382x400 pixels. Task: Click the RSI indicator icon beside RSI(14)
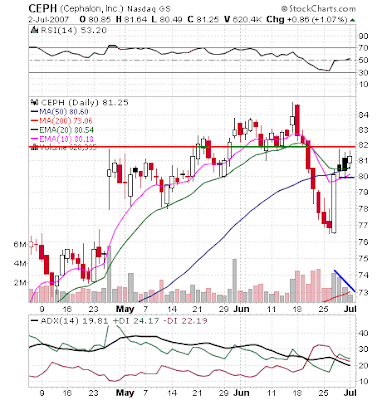[x=34, y=30]
